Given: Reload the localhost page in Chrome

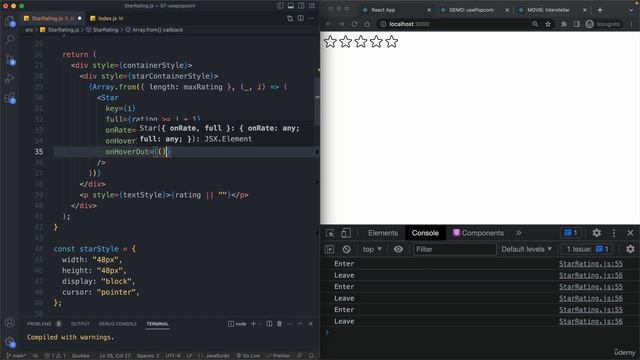Looking at the screenshot, I should [x=354, y=24].
